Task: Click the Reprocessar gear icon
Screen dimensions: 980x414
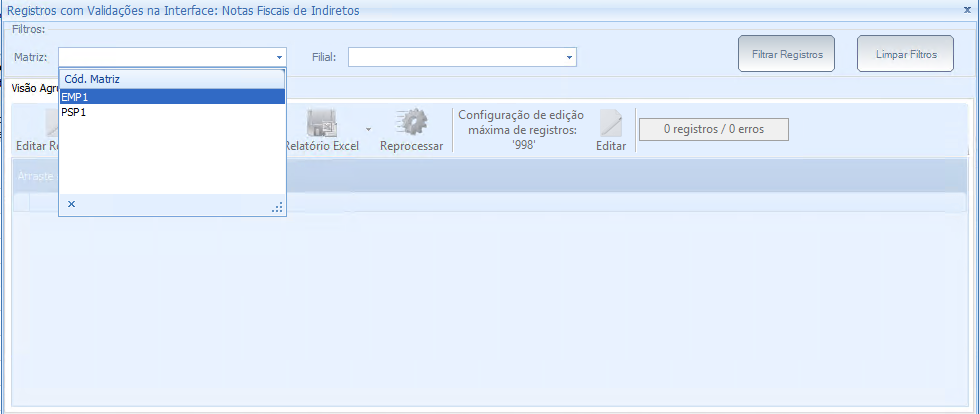Action: click(x=411, y=123)
